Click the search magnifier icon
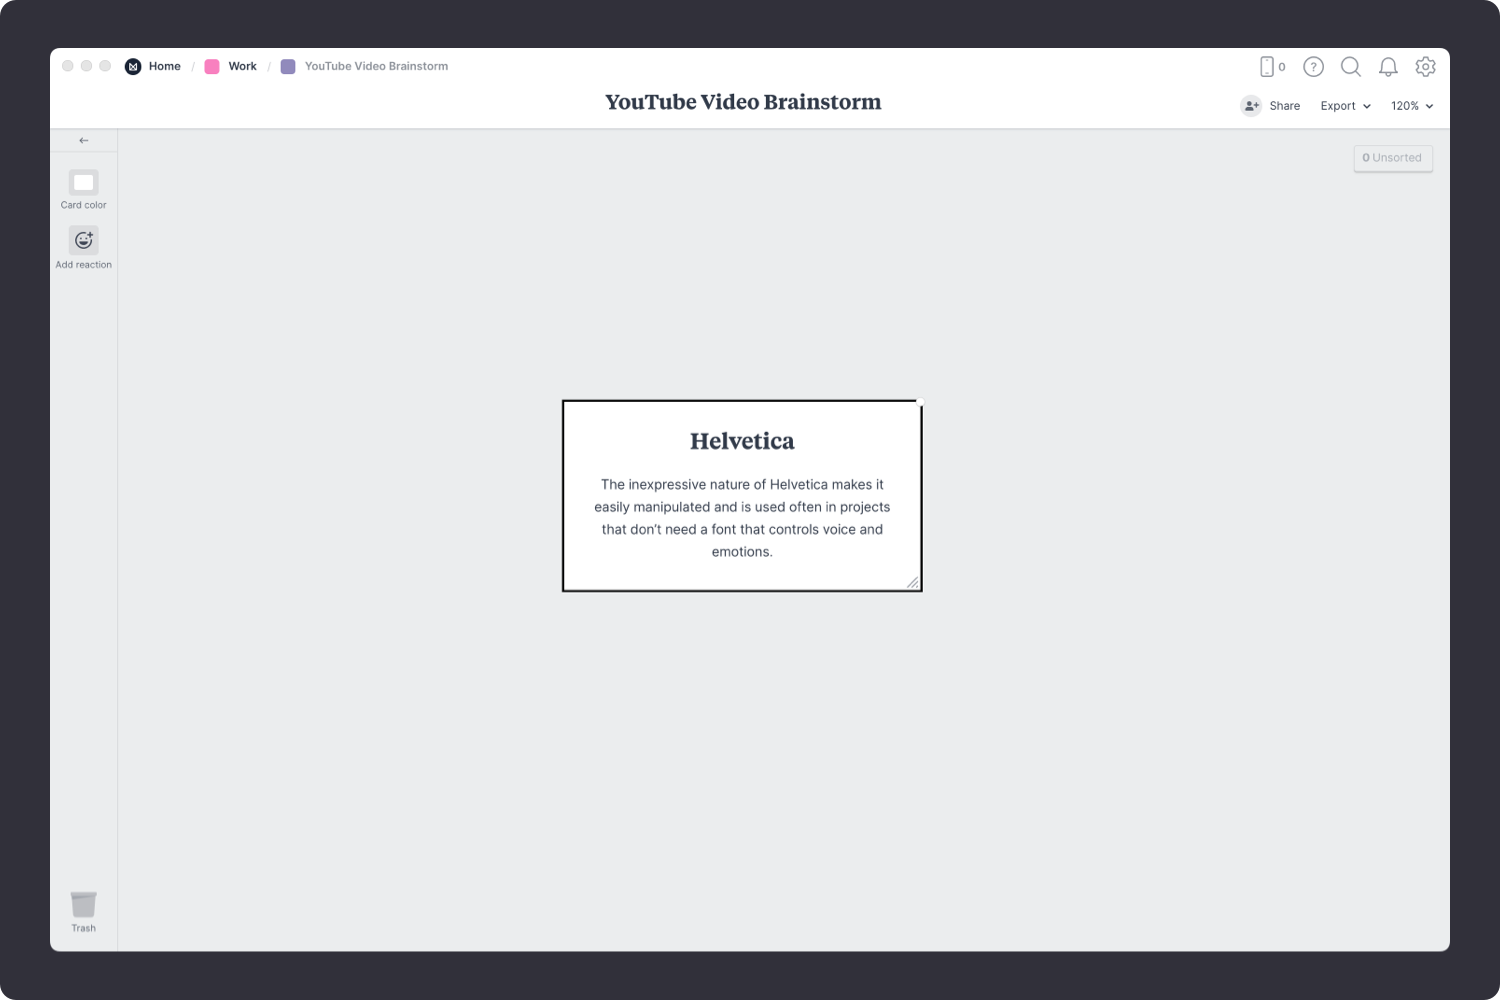The image size is (1500, 1000). click(1350, 66)
